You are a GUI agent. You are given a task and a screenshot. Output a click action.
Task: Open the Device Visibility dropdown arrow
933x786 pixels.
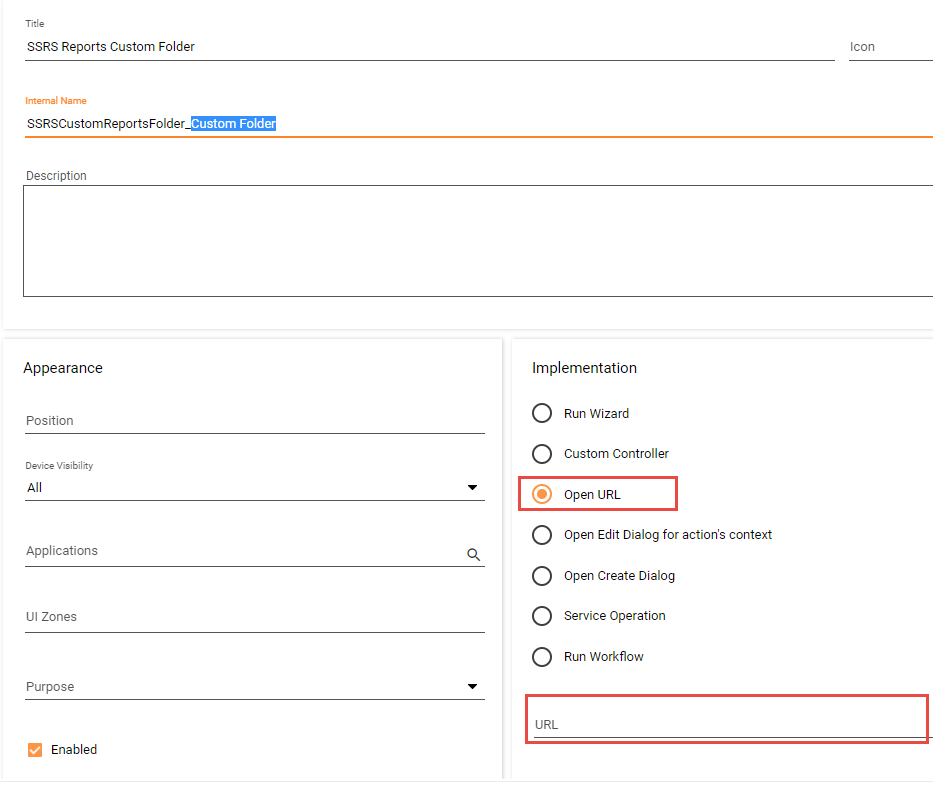click(x=472, y=488)
